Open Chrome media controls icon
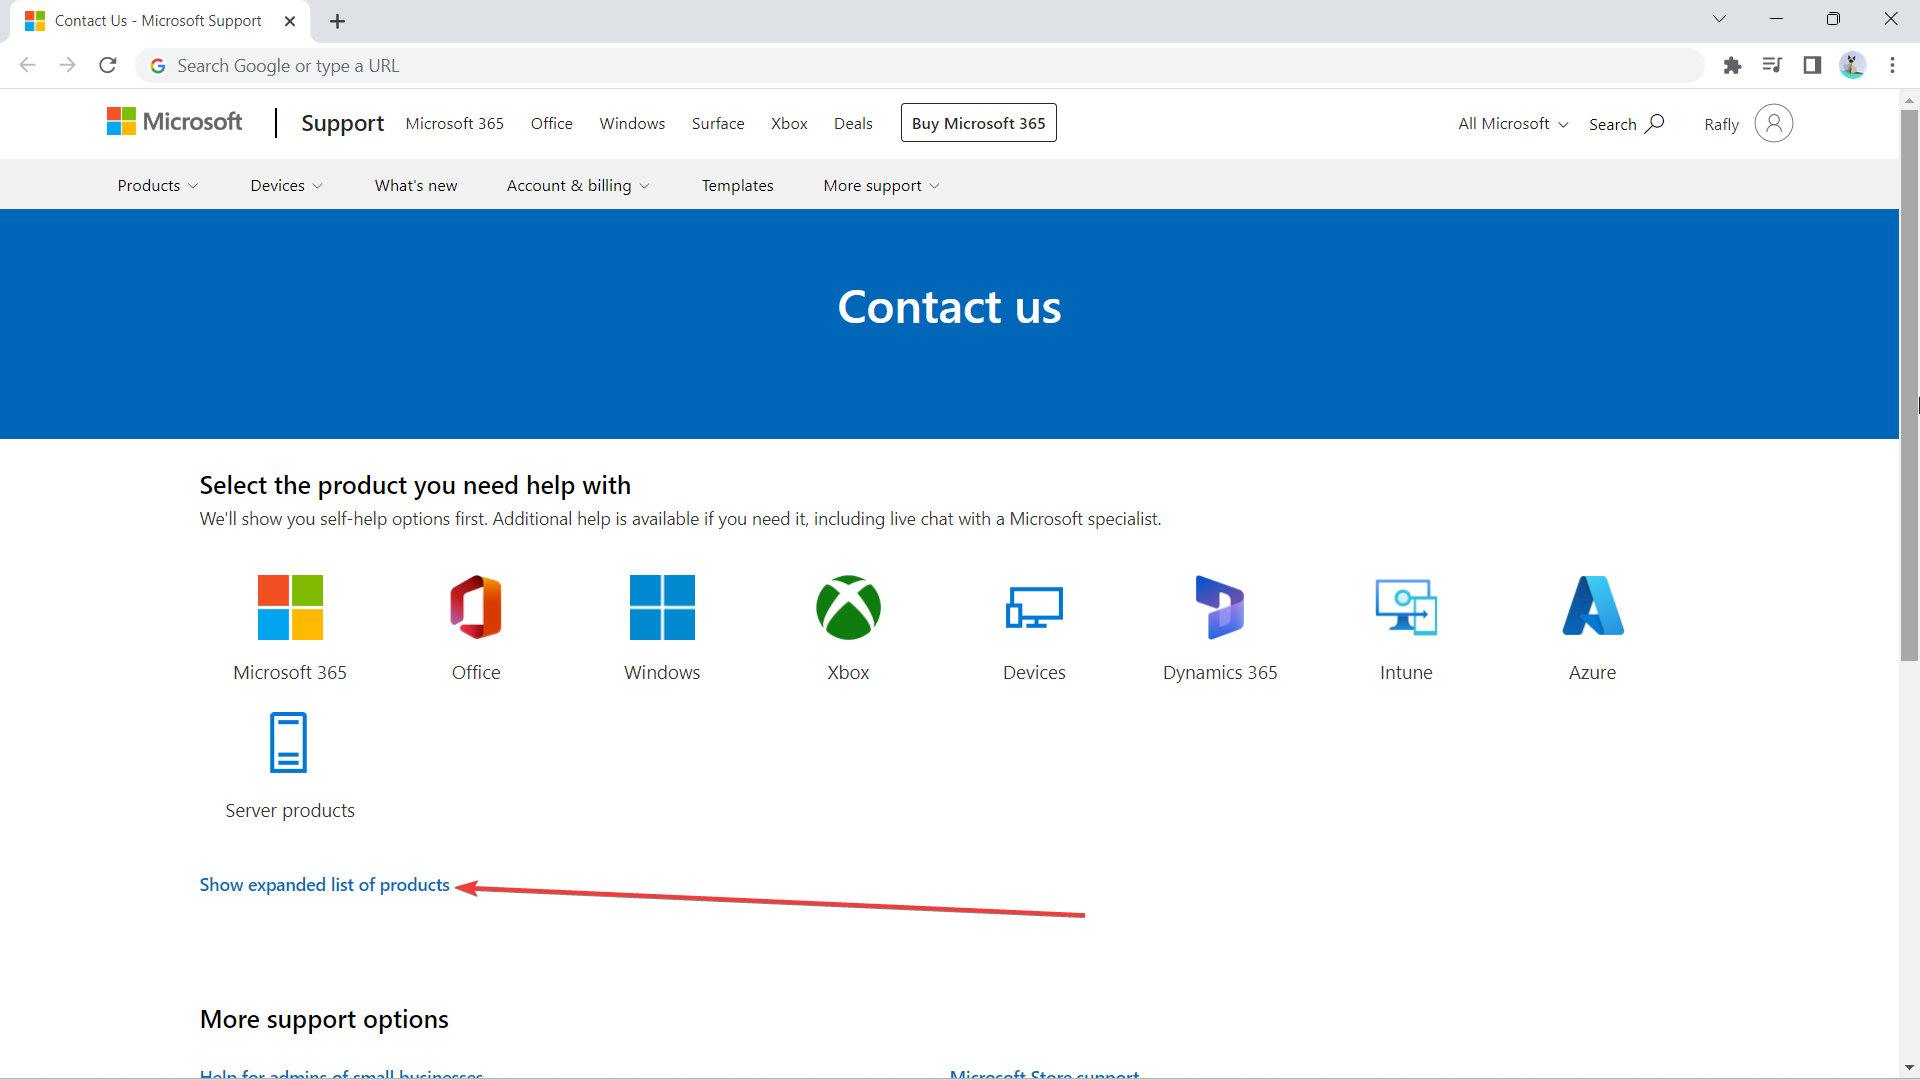Screen dimensions: 1920x1080 point(1772,66)
